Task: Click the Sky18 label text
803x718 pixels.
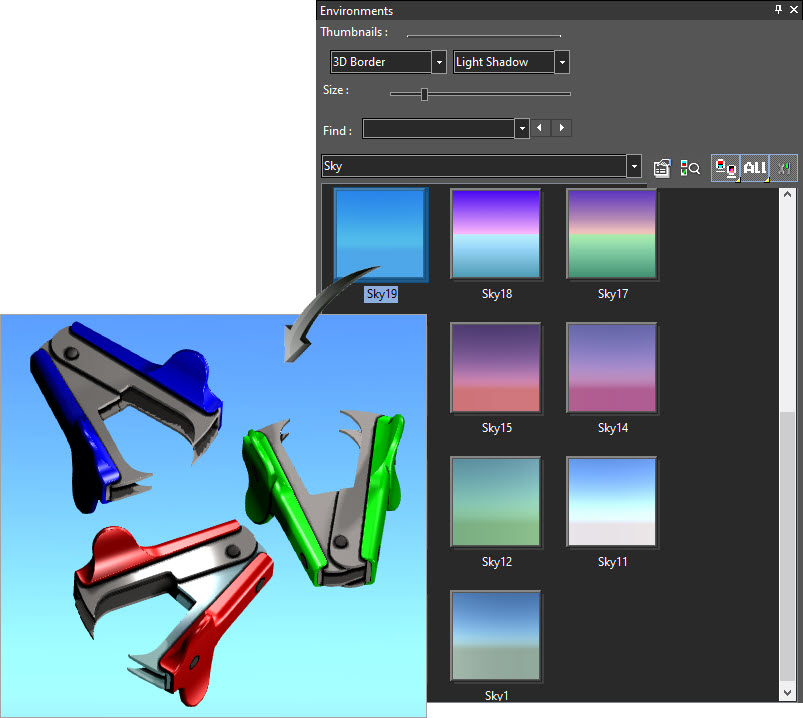Action: (x=497, y=294)
